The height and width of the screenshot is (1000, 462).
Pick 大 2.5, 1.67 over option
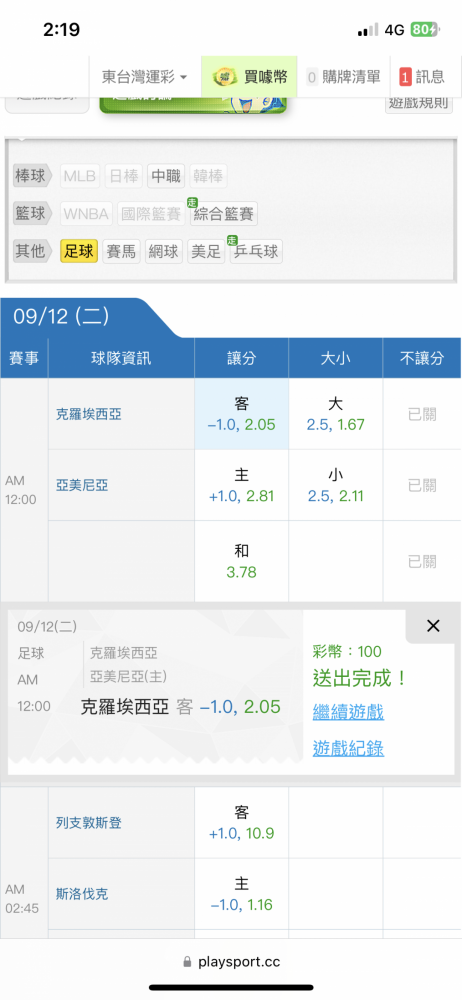(x=336, y=415)
